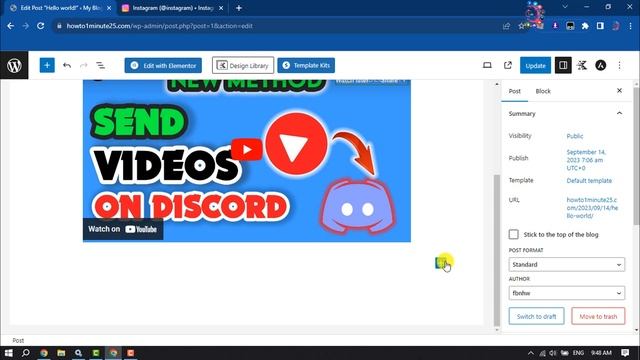Go forward in browser history
This screenshot has height=360, width=640.
[26, 26]
